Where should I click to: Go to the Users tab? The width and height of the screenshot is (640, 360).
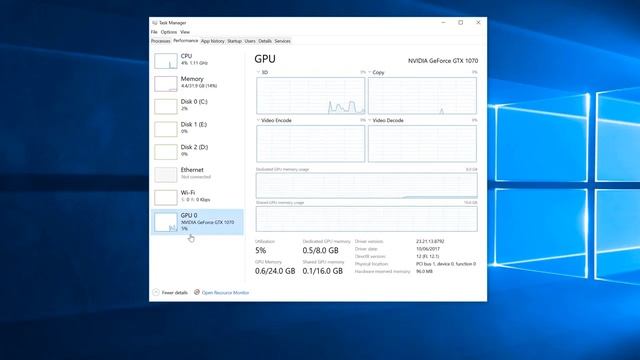pyautogui.click(x=250, y=41)
